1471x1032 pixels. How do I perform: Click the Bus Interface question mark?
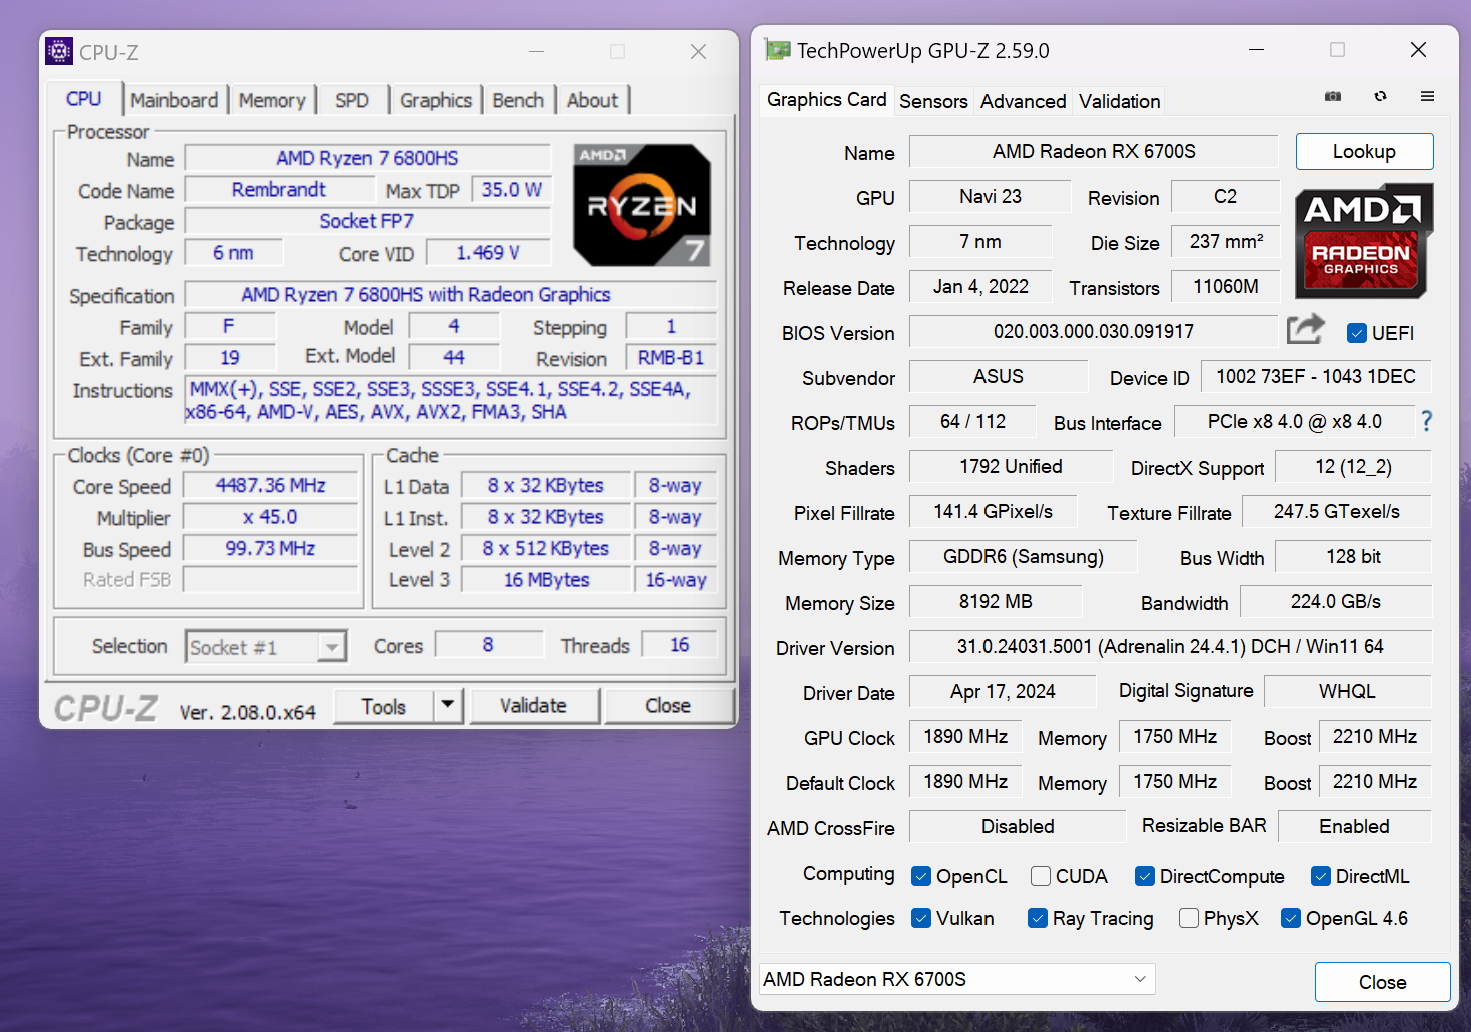coord(1427,422)
